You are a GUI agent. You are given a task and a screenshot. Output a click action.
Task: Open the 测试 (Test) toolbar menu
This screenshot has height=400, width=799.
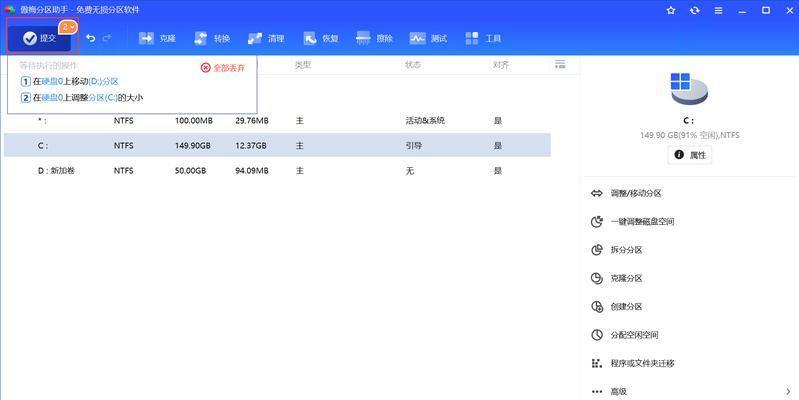(x=429, y=38)
